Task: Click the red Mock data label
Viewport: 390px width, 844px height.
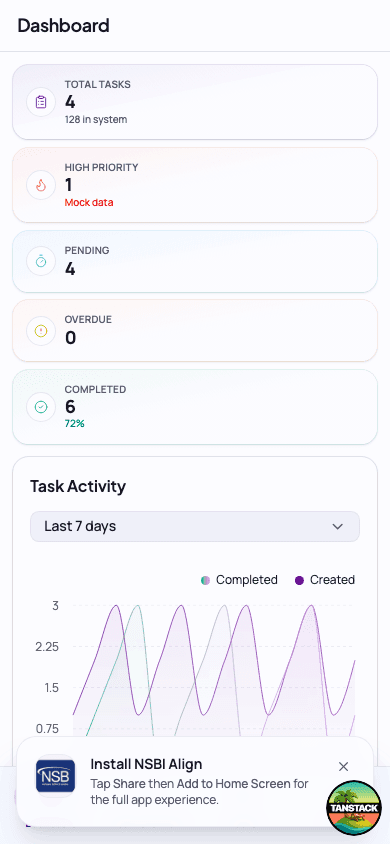Action: point(89,203)
